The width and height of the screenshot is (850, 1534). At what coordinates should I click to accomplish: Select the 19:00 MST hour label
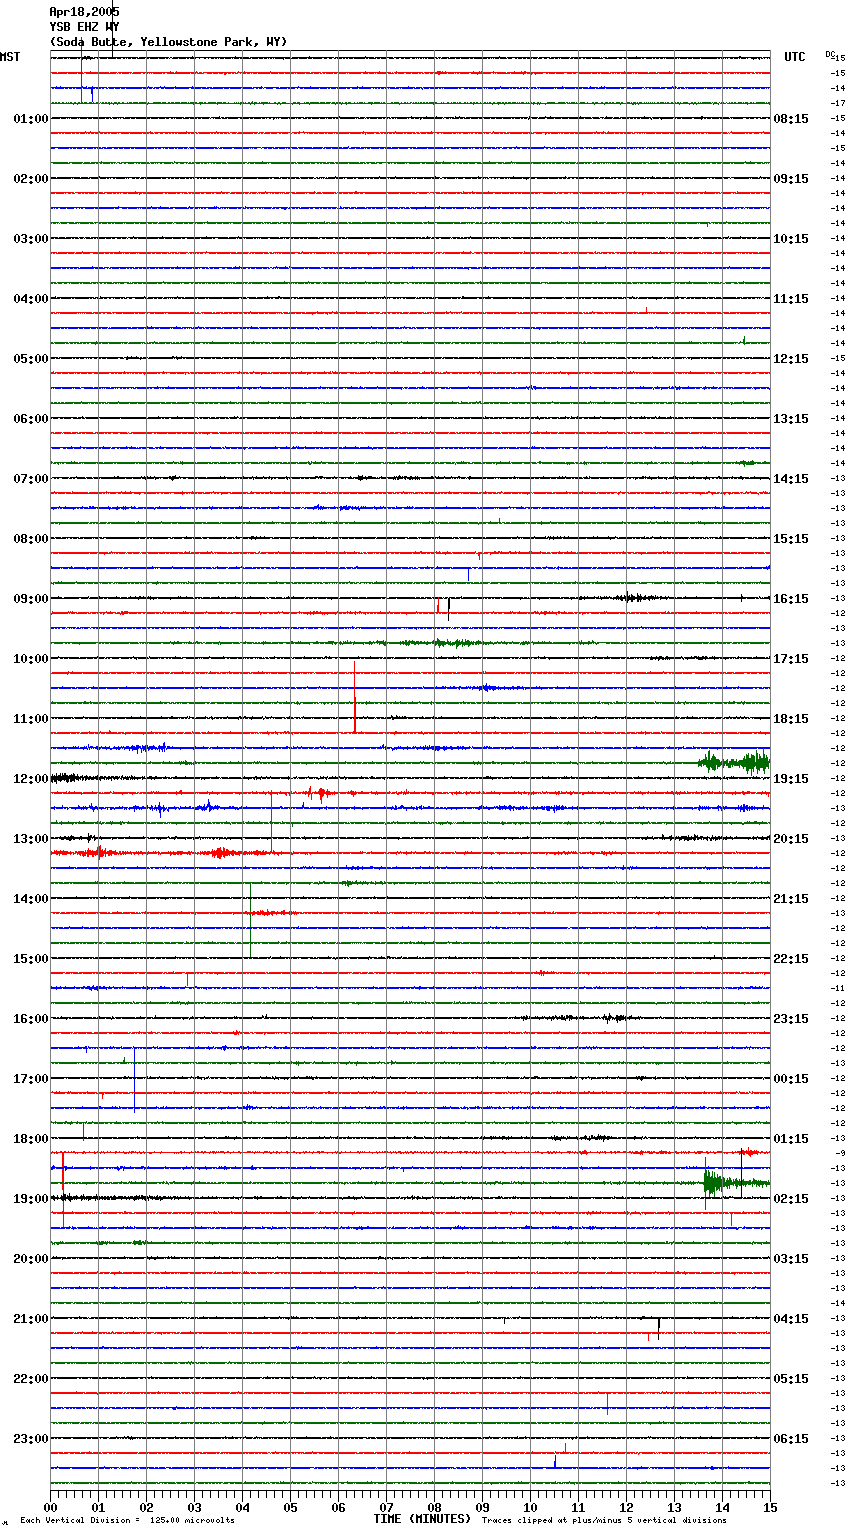coord(31,1199)
